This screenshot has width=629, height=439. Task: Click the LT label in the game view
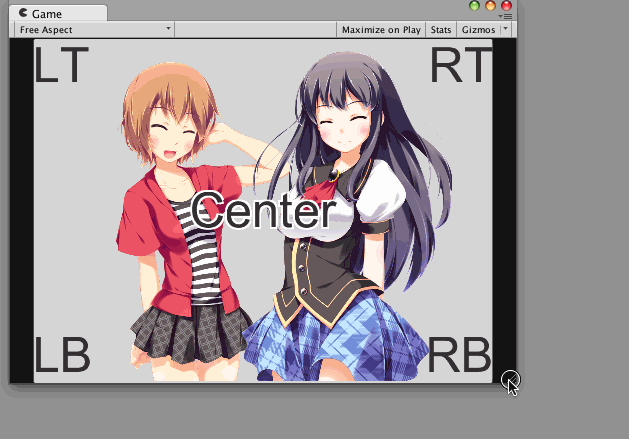61,65
